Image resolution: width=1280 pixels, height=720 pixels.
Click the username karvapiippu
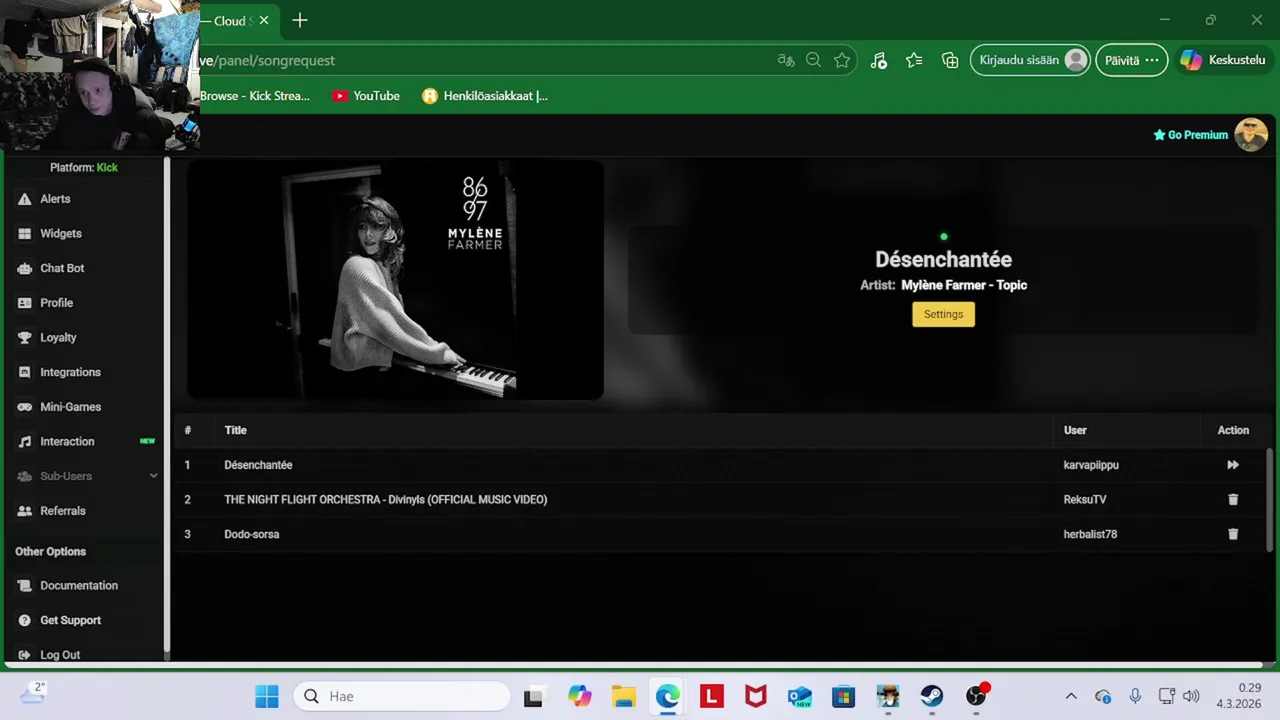[1091, 465]
